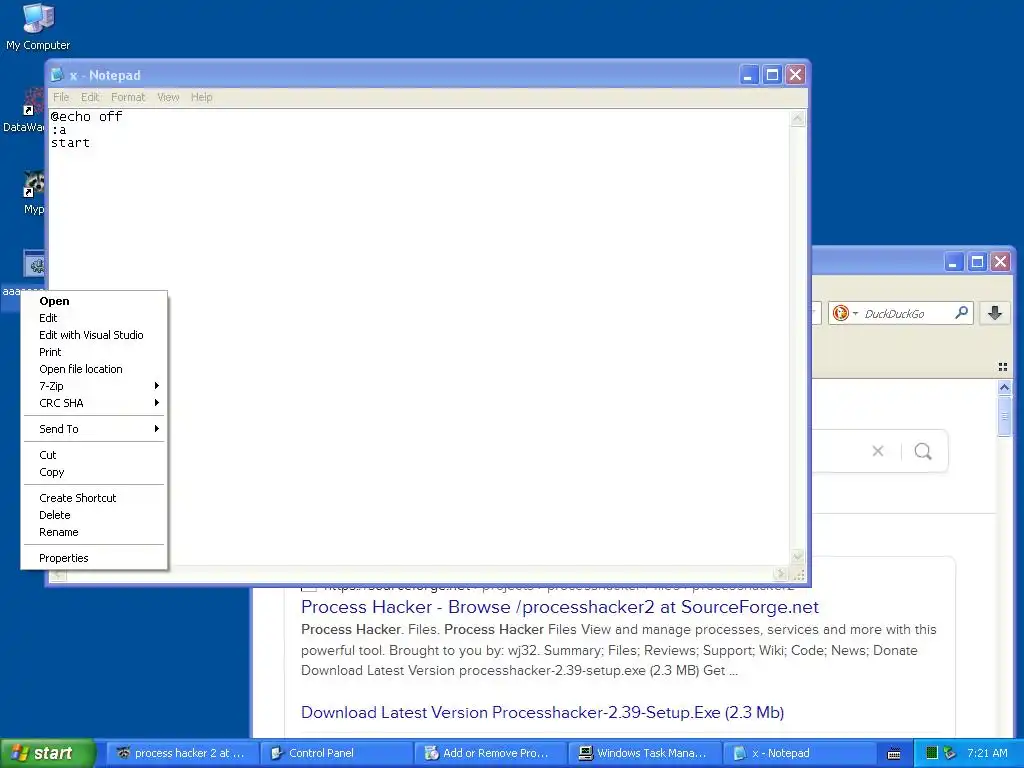The height and width of the screenshot is (768, 1024).
Task: Click Download Latest Version Processhacker-2.39 link
Action: (x=542, y=712)
